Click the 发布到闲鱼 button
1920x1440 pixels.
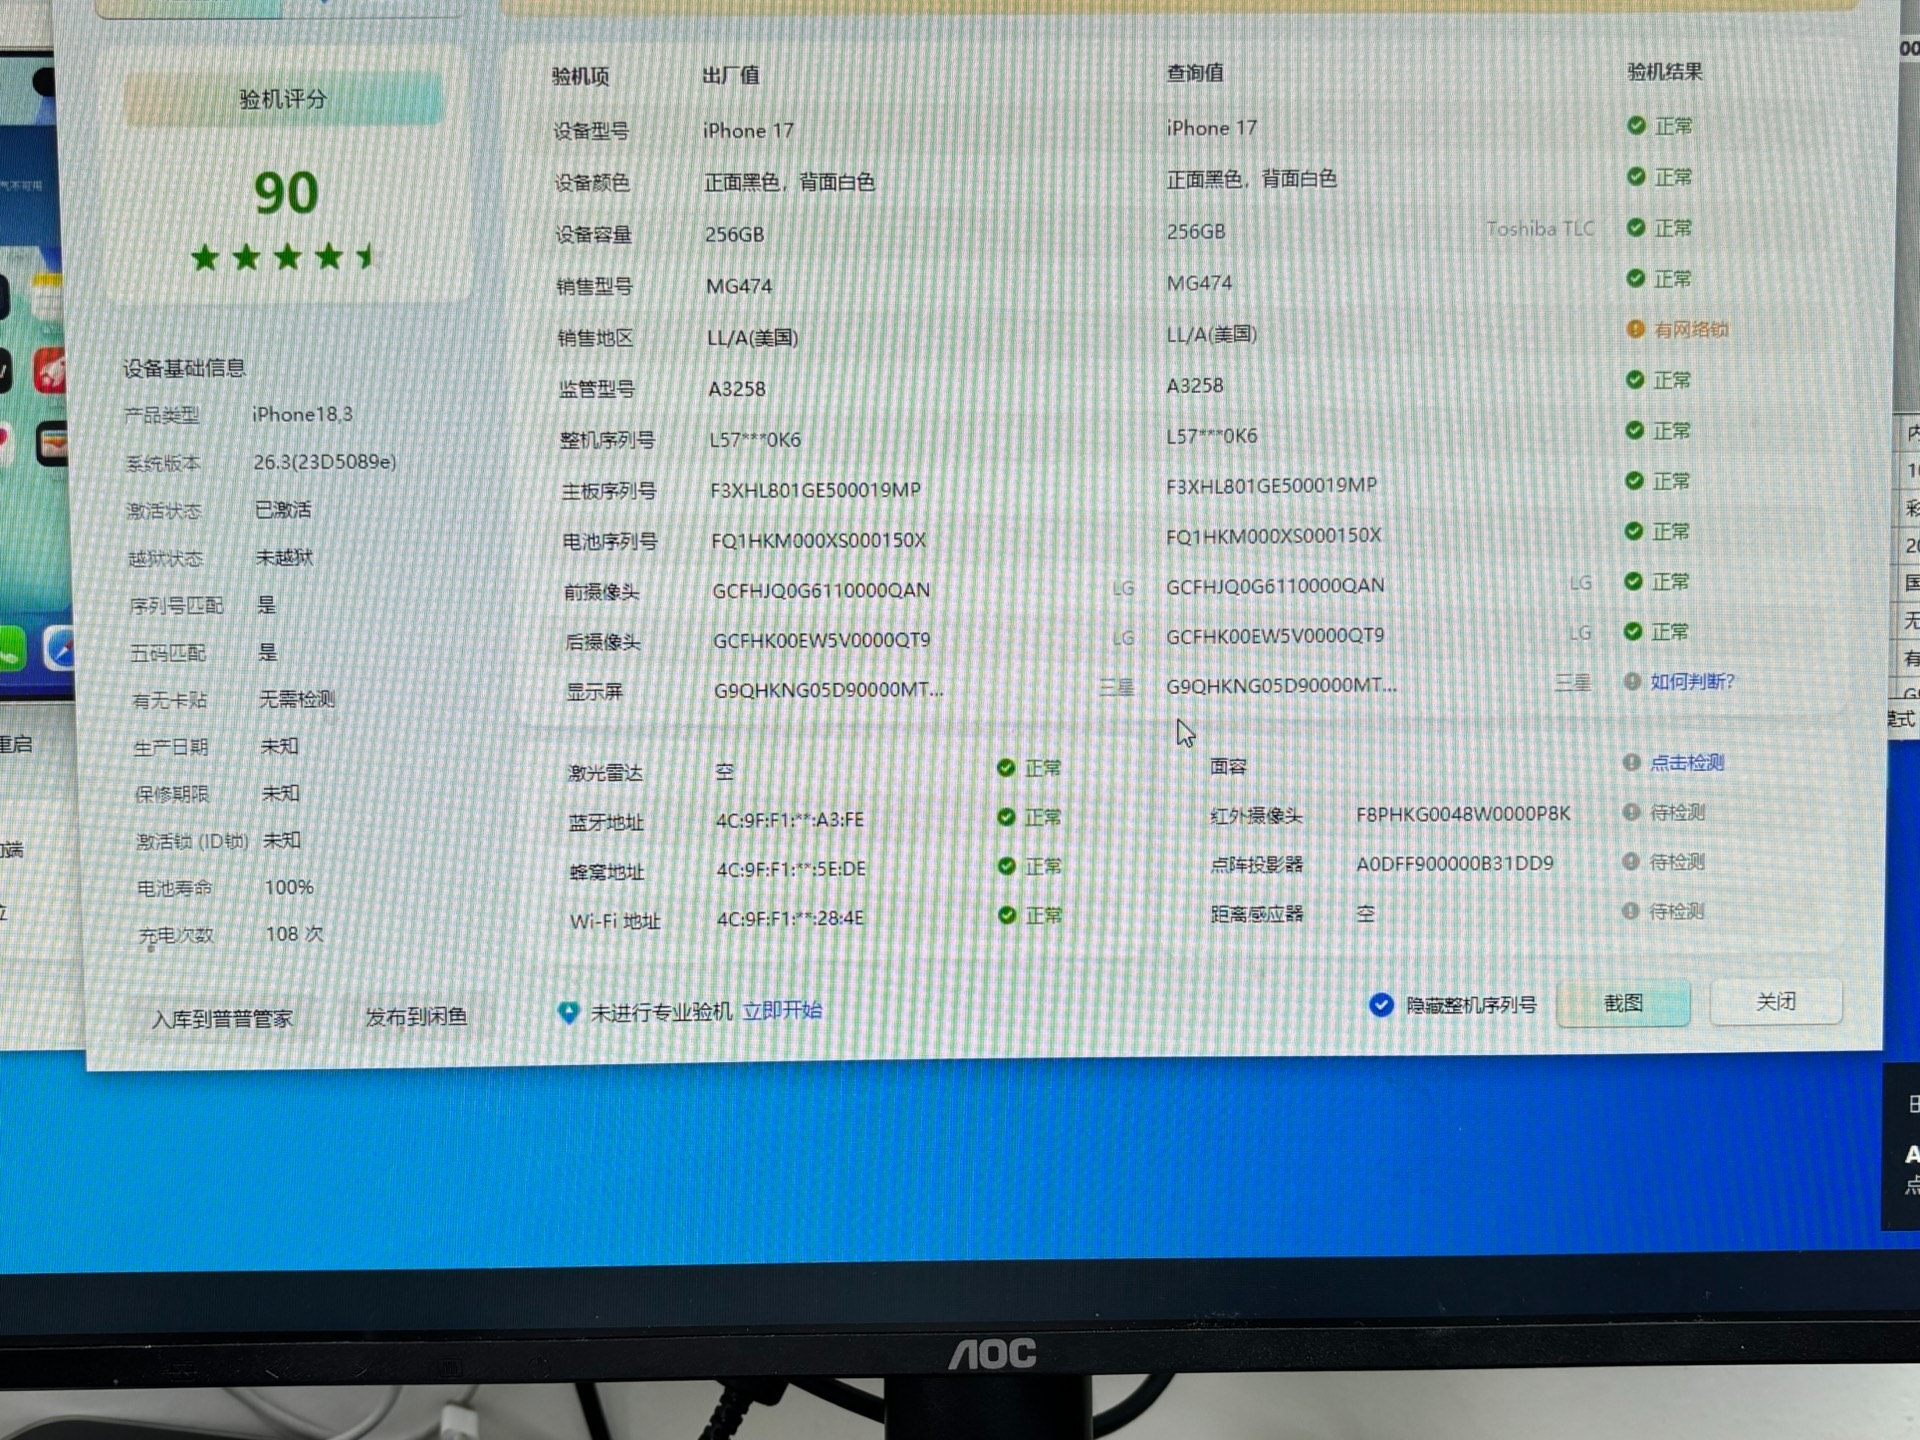[x=416, y=1017]
